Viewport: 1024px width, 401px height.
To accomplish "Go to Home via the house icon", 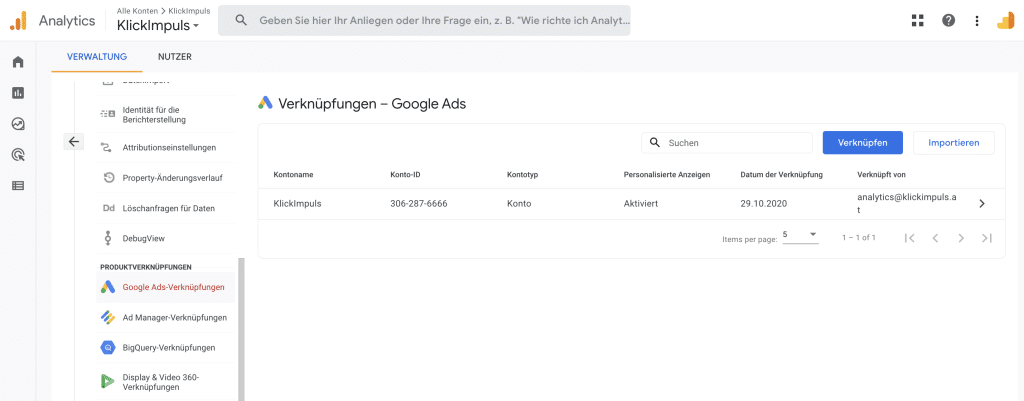I will pos(18,62).
